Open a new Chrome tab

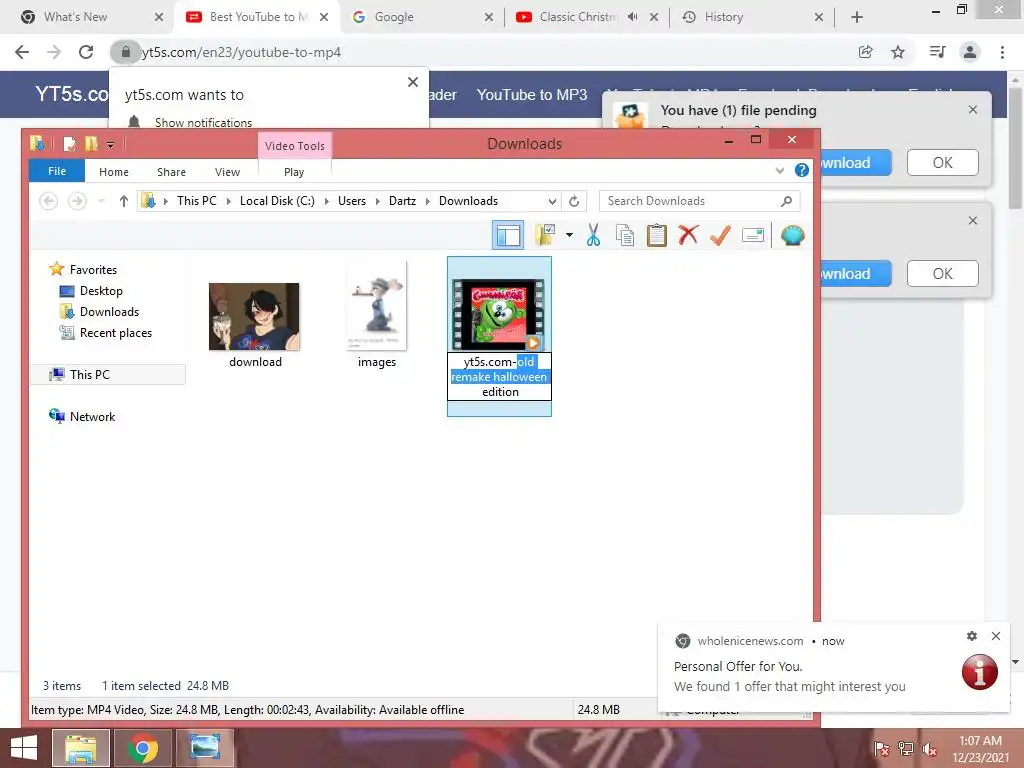[x=857, y=17]
